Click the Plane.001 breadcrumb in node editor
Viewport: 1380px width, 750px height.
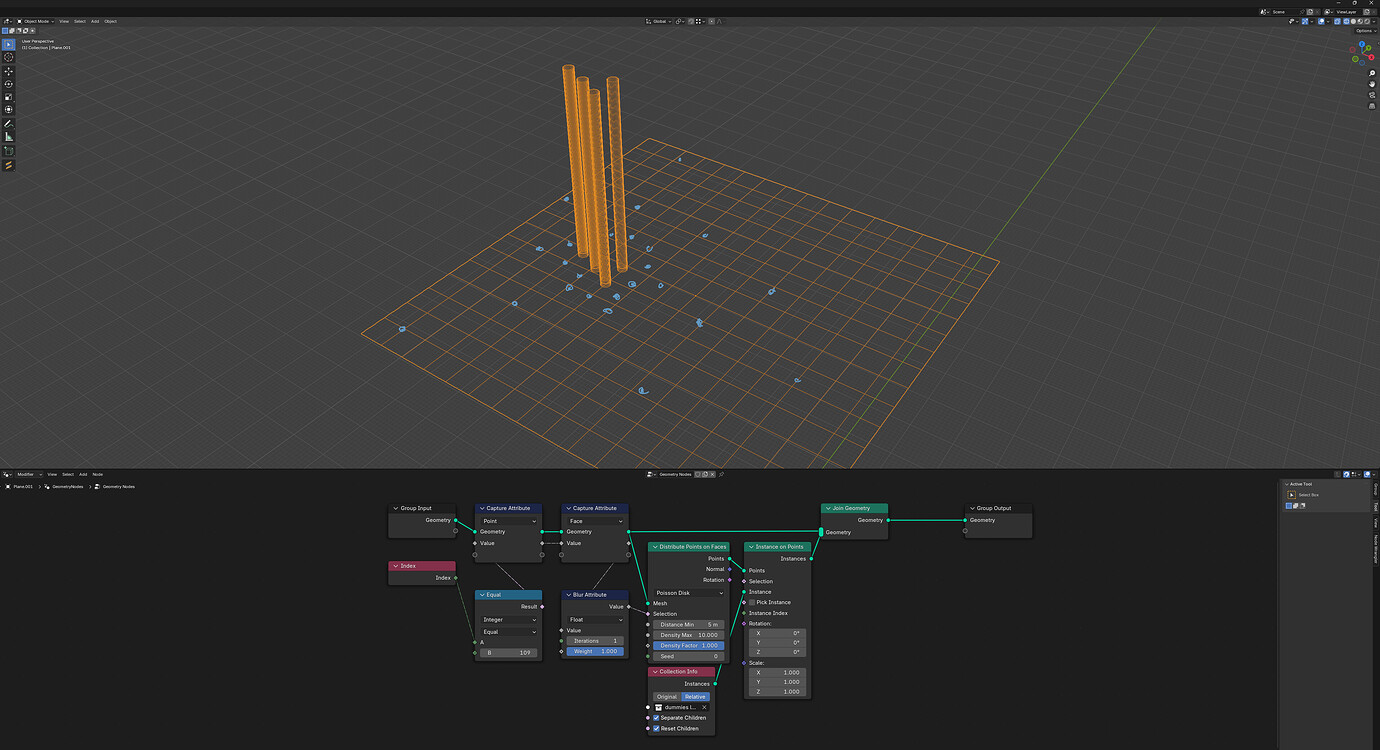(21, 487)
